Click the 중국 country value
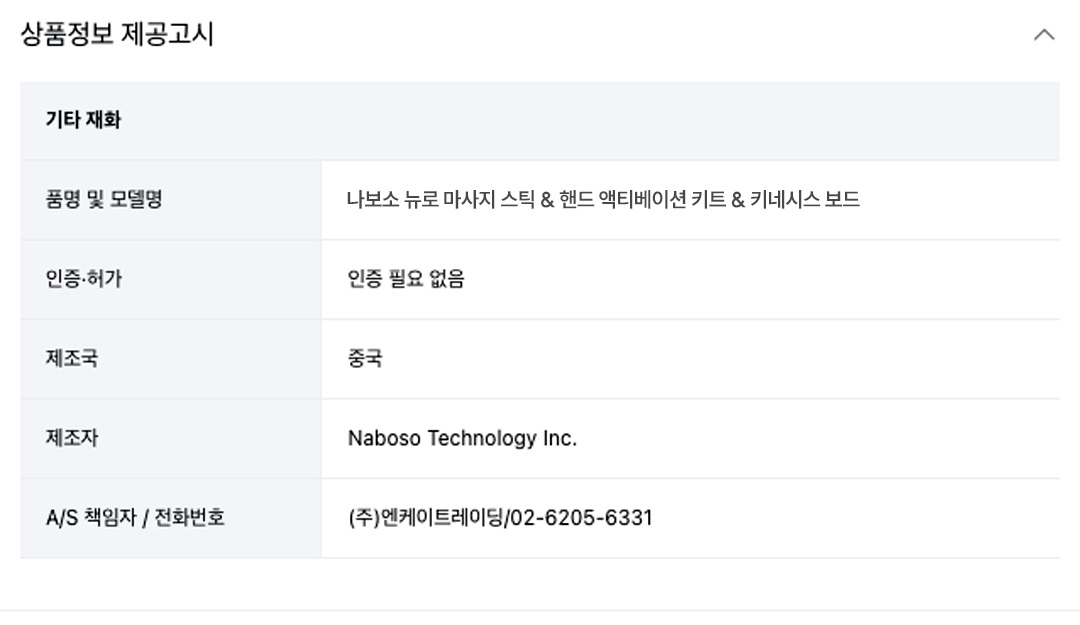1080x625 pixels. (x=365, y=358)
